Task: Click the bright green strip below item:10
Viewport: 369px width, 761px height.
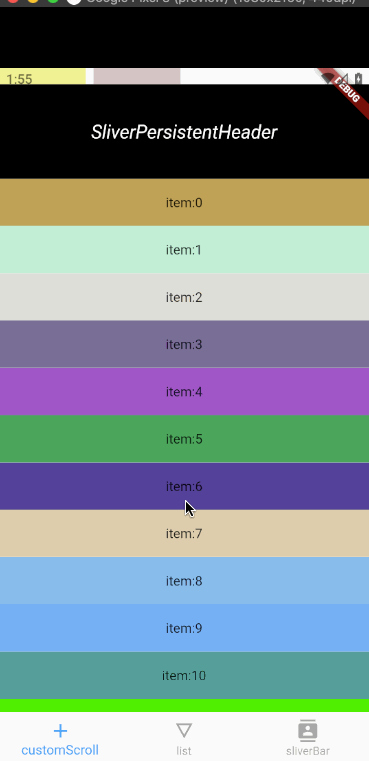Action: tap(184, 706)
